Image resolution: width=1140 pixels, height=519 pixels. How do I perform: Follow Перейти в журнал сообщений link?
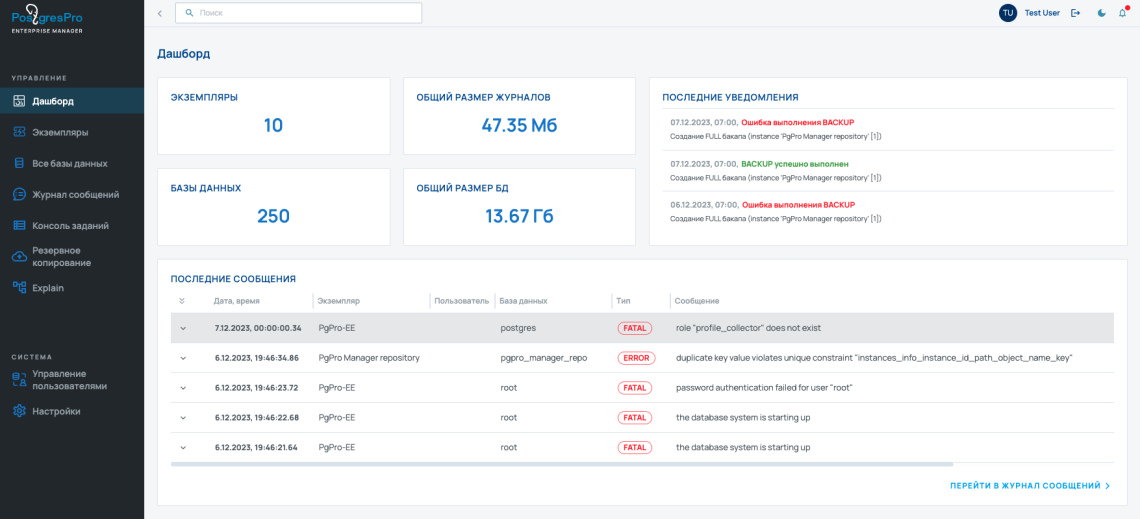coord(1029,486)
